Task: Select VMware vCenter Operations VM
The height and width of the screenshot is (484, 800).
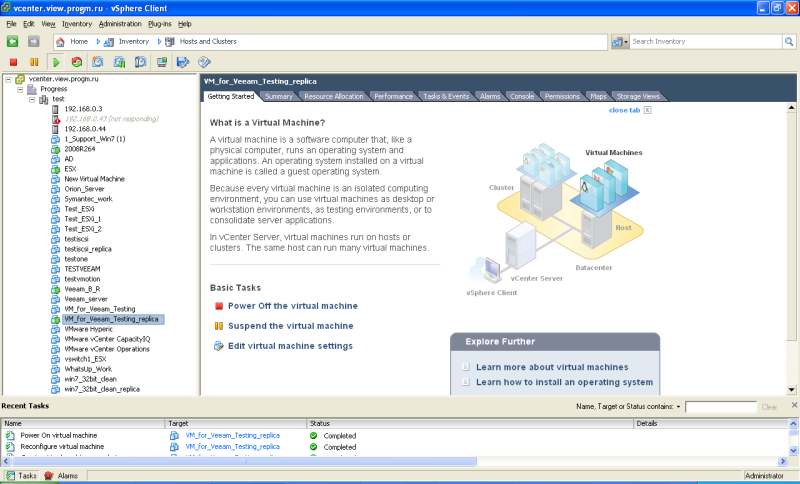Action: tap(107, 349)
